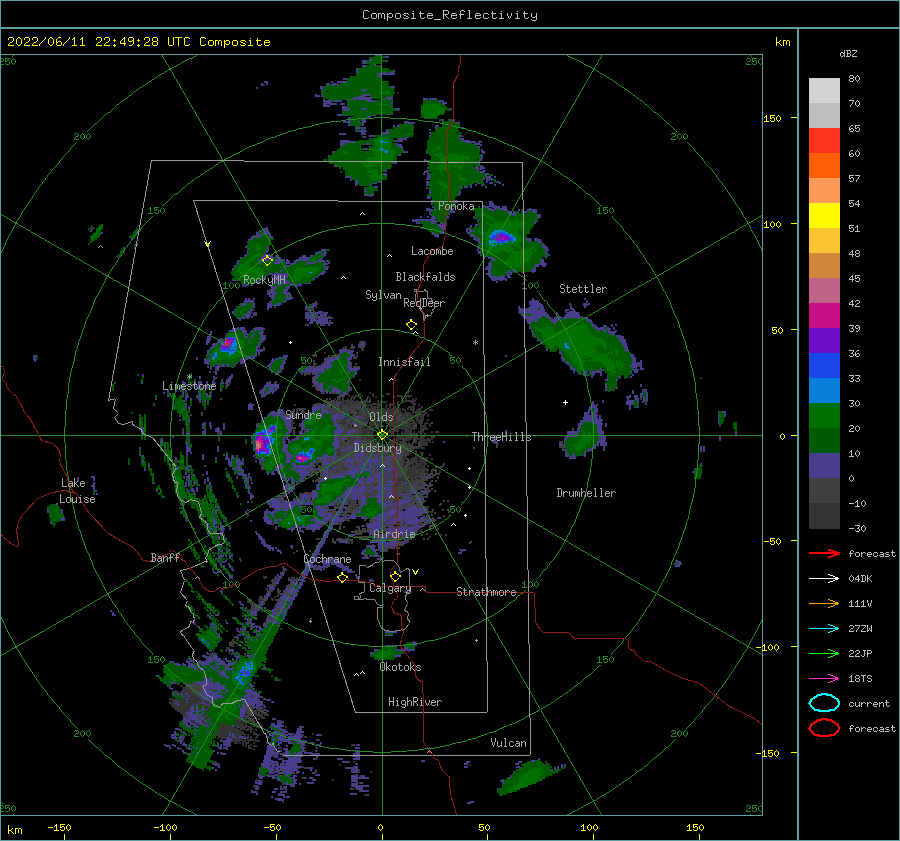Select the Vulcan label

508,743
